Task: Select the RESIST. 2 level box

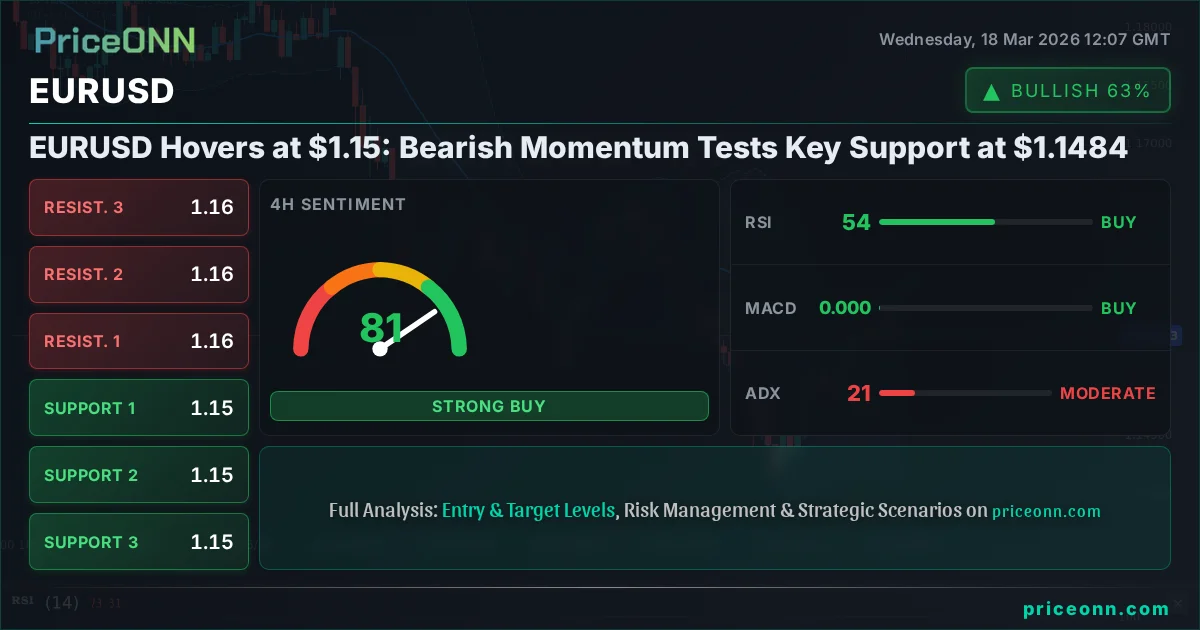Action: [x=139, y=274]
